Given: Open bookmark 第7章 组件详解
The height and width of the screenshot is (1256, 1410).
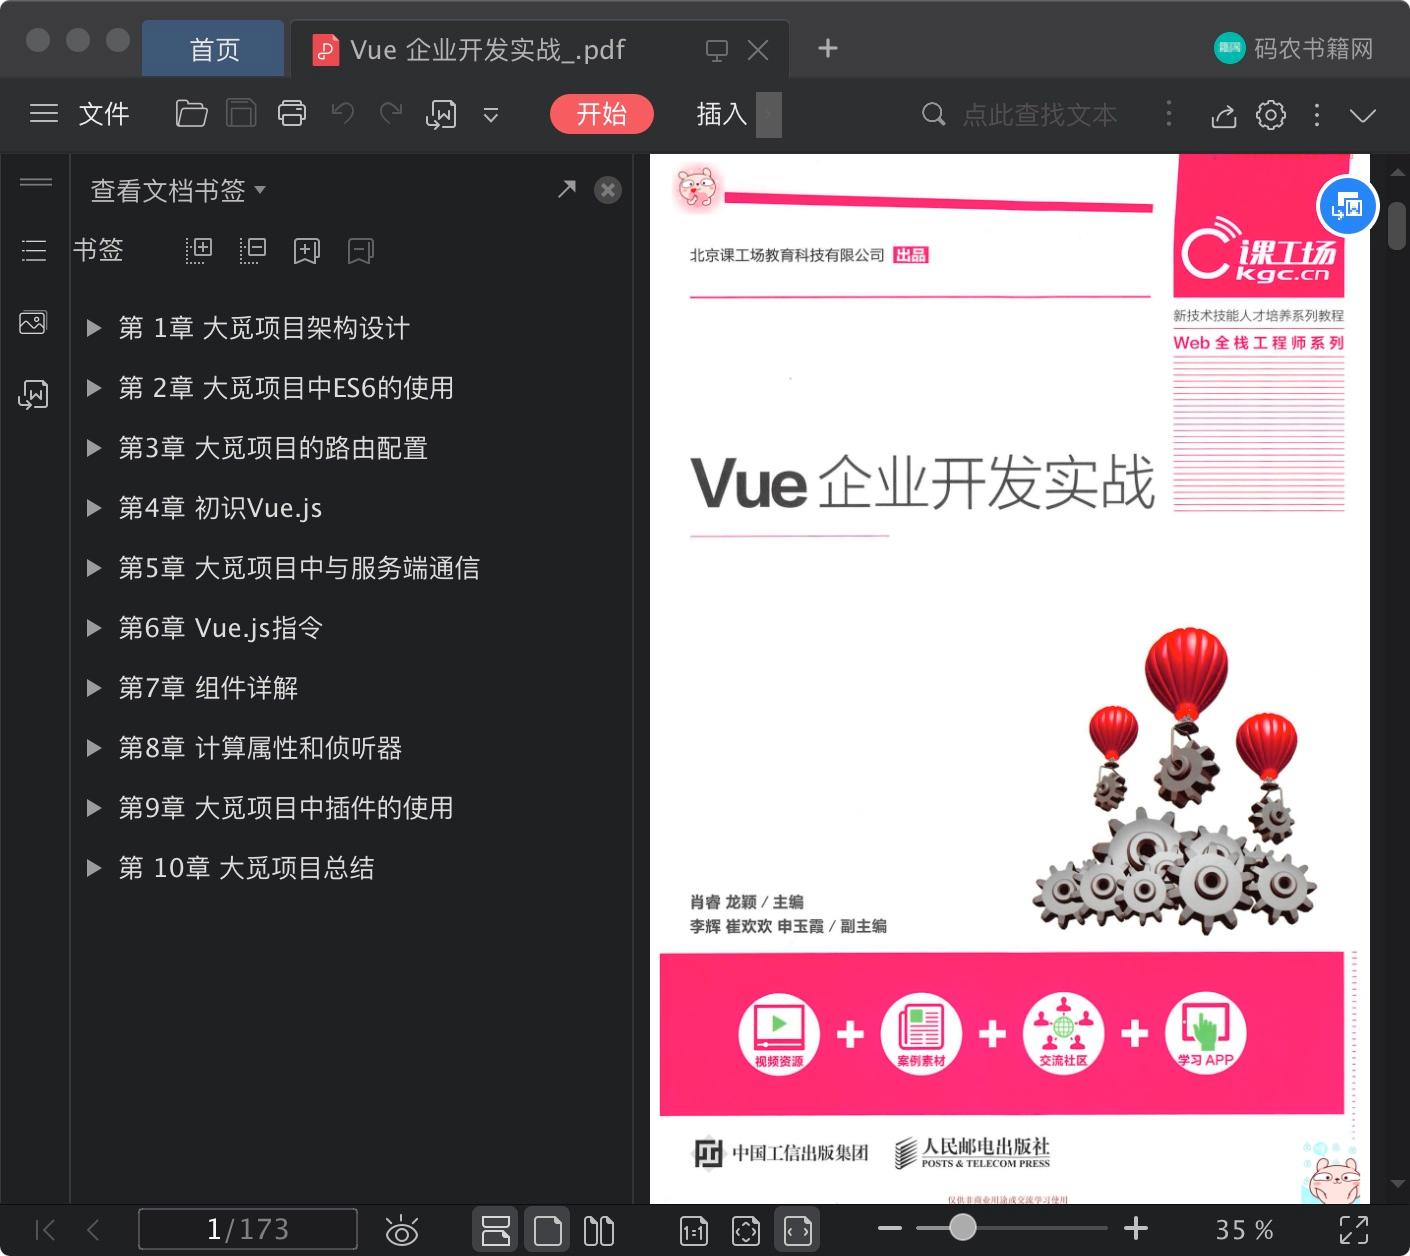Looking at the screenshot, I should coord(208,688).
